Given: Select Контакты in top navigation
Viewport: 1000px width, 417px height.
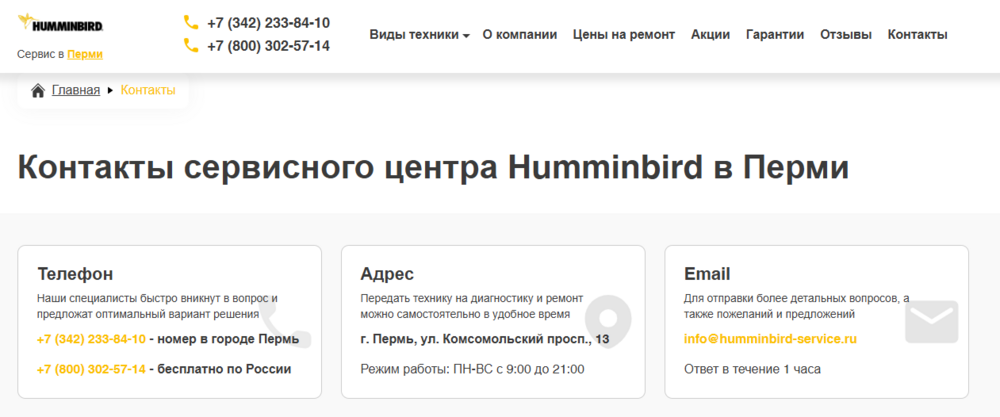Looking at the screenshot, I should [x=918, y=35].
